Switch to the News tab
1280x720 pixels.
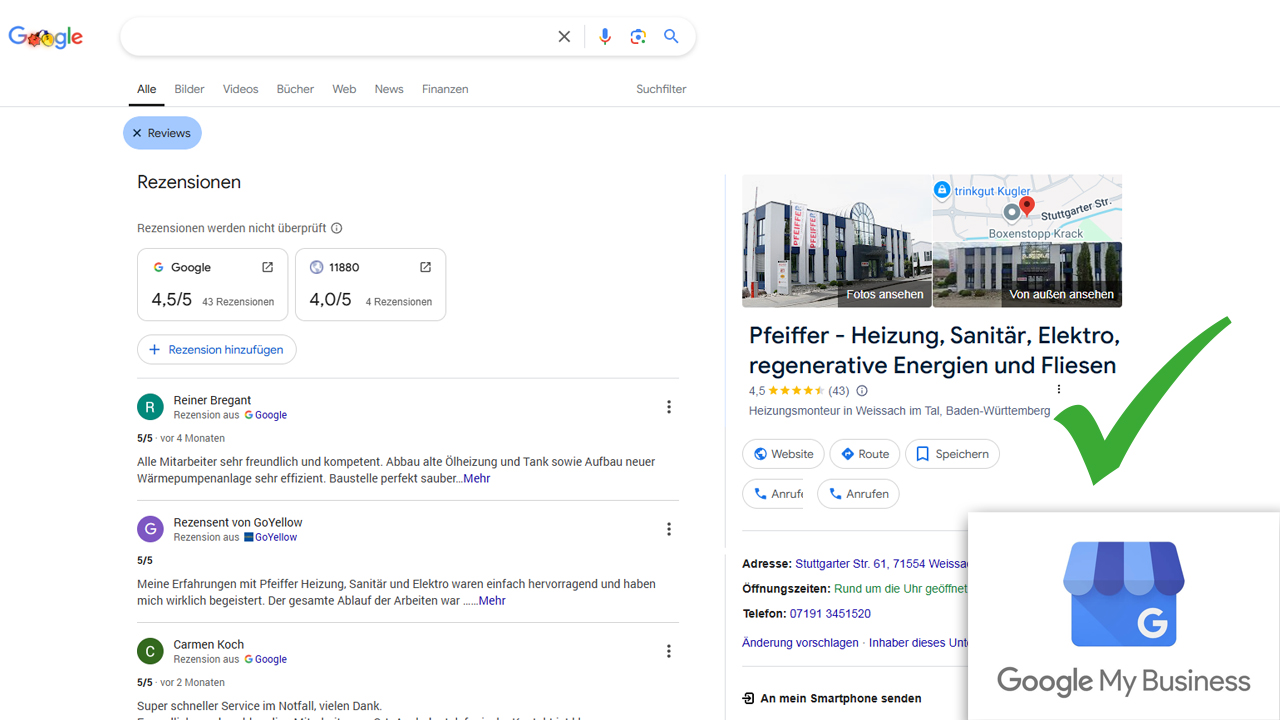pyautogui.click(x=389, y=89)
